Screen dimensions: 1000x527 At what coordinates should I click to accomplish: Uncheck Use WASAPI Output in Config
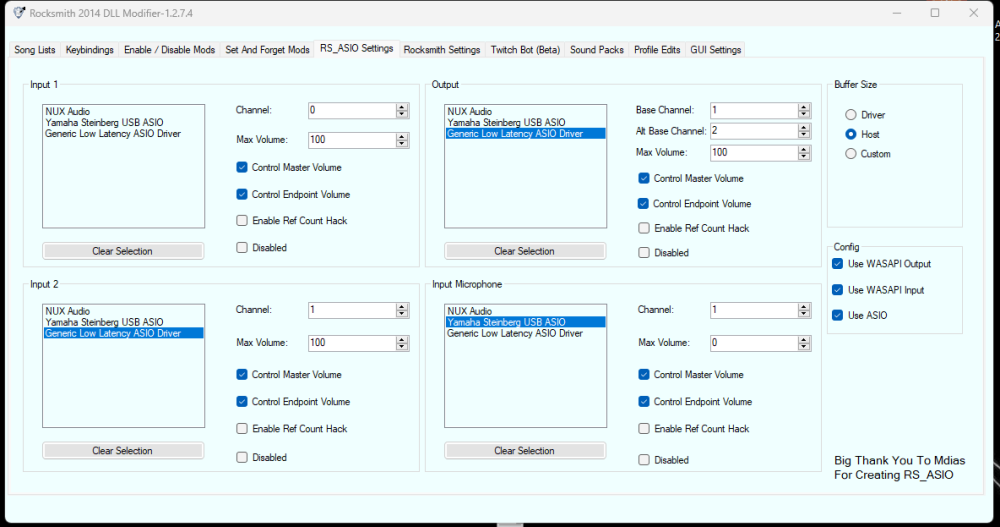click(838, 264)
